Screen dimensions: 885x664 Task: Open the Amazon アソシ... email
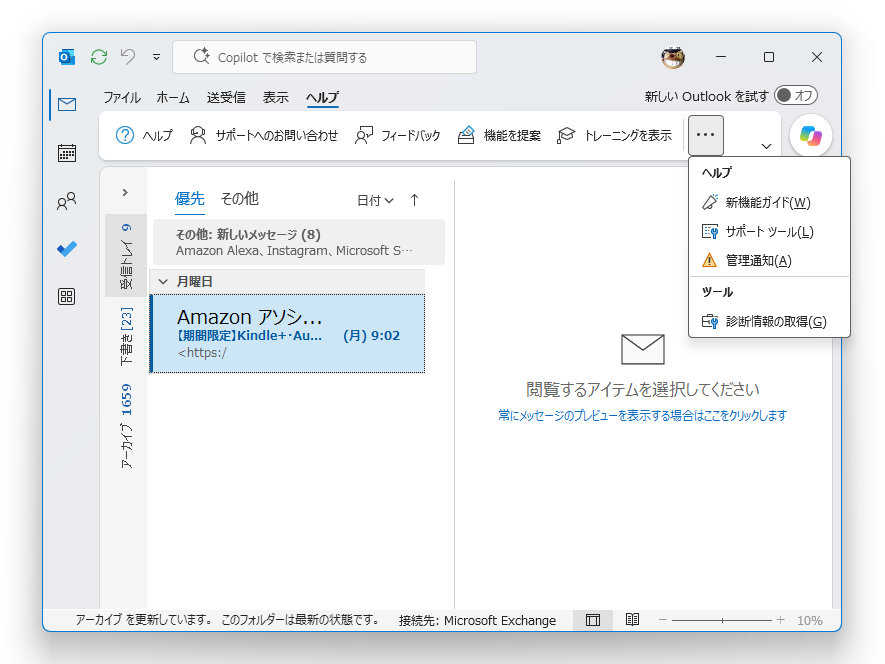[x=288, y=334]
